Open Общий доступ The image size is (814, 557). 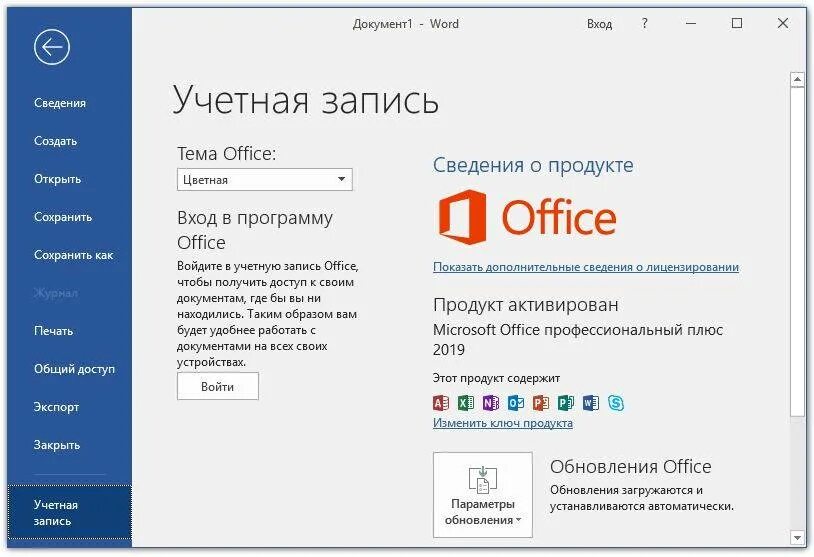click(x=74, y=369)
